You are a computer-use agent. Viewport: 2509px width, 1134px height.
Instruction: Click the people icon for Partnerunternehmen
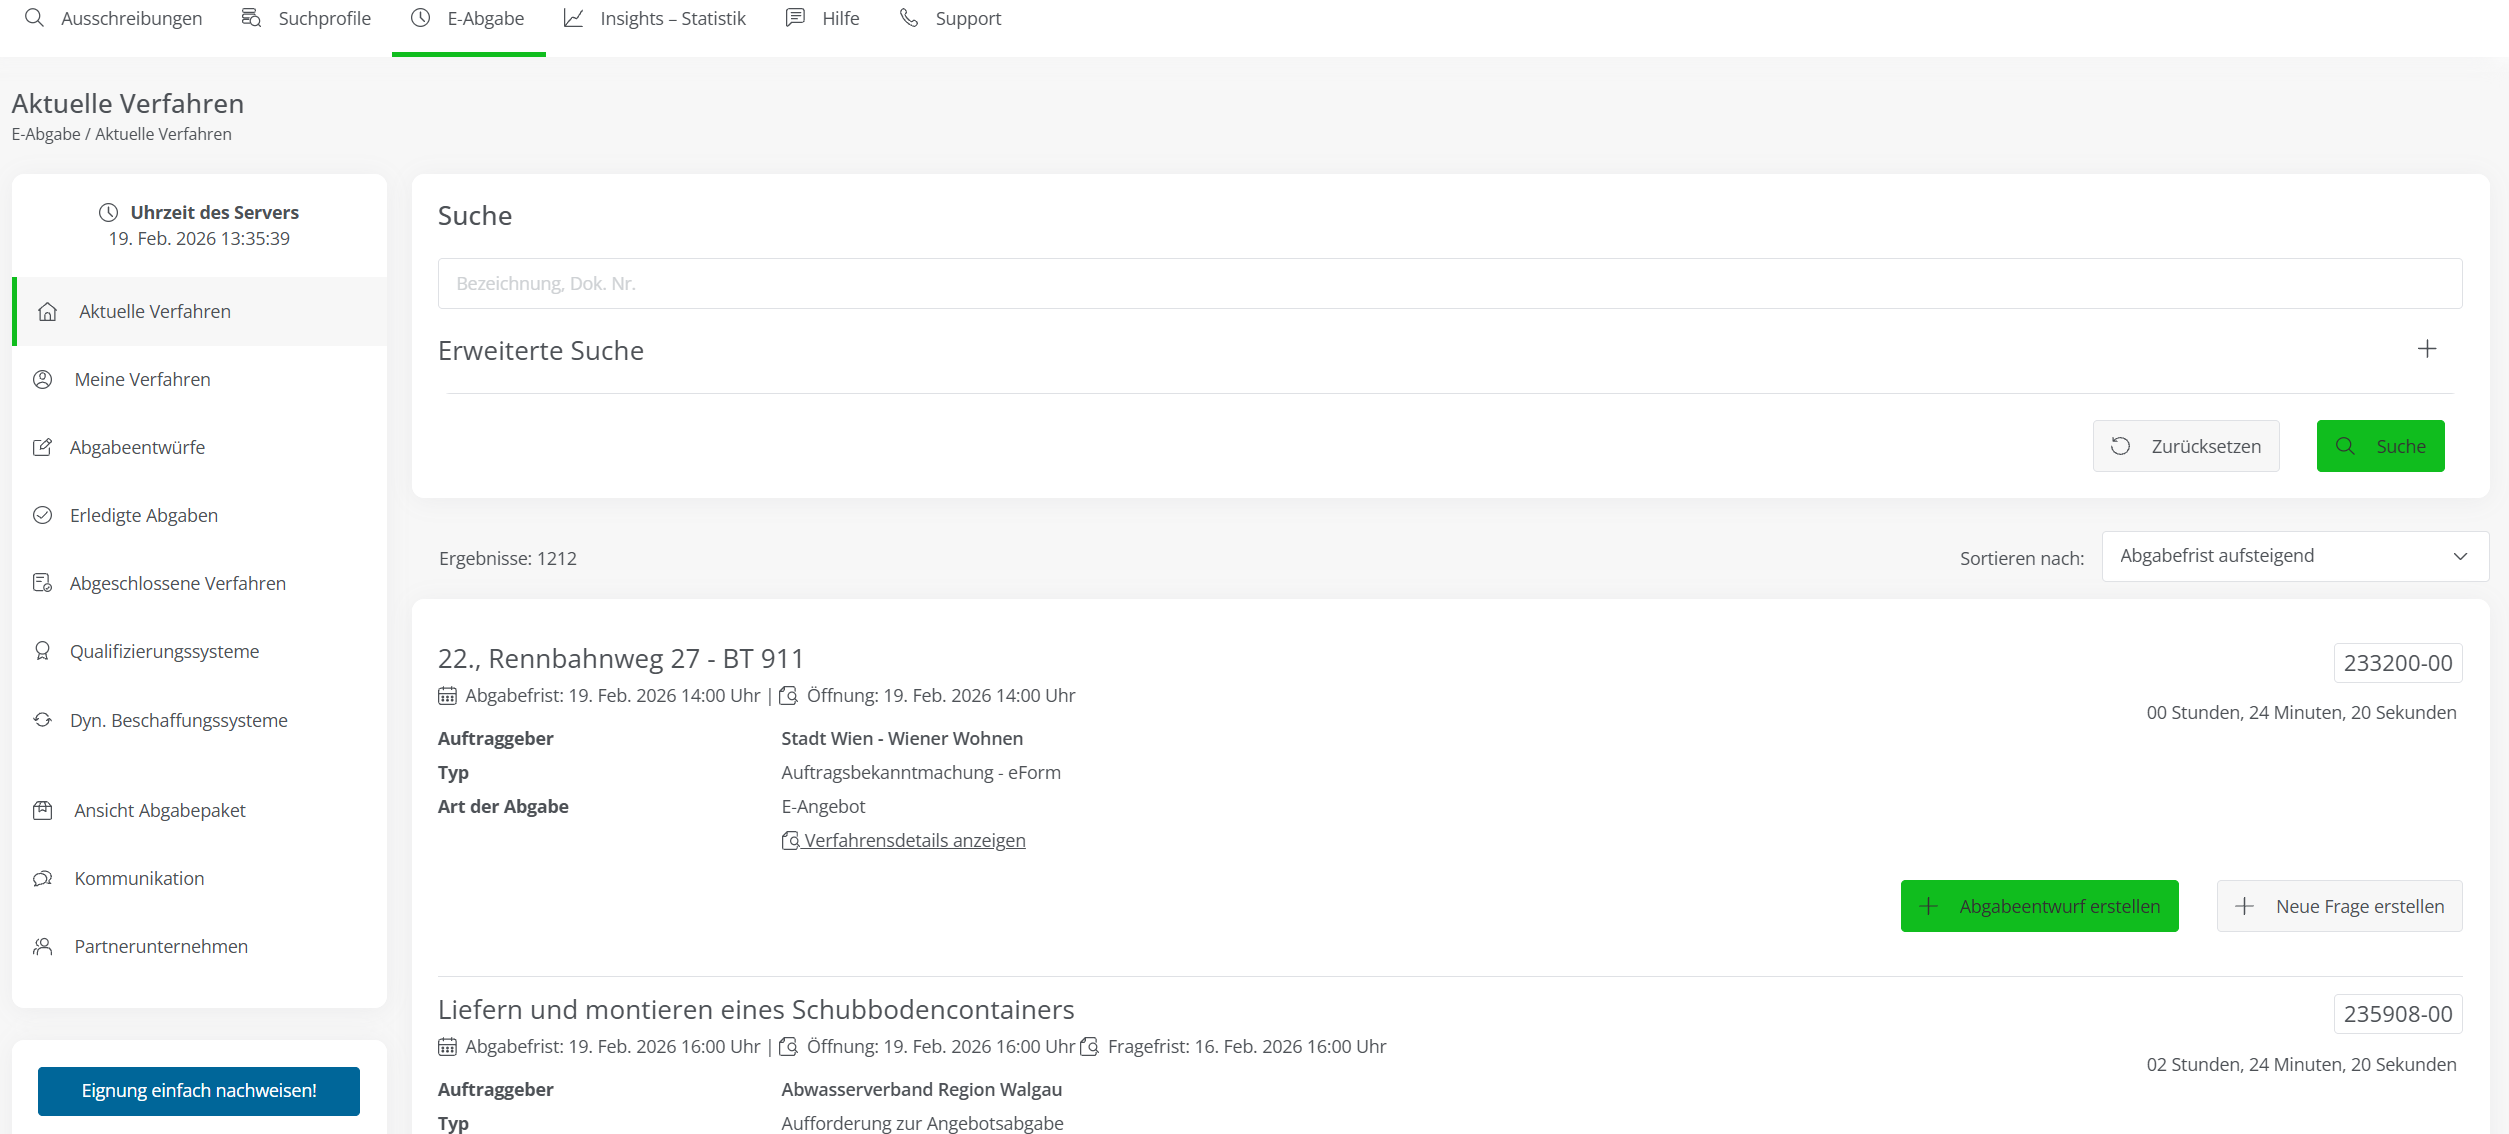(42, 947)
